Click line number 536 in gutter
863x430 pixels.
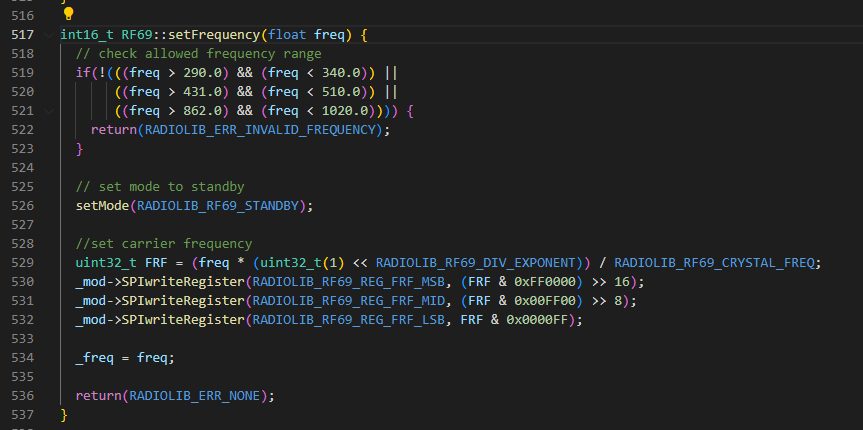[22, 395]
